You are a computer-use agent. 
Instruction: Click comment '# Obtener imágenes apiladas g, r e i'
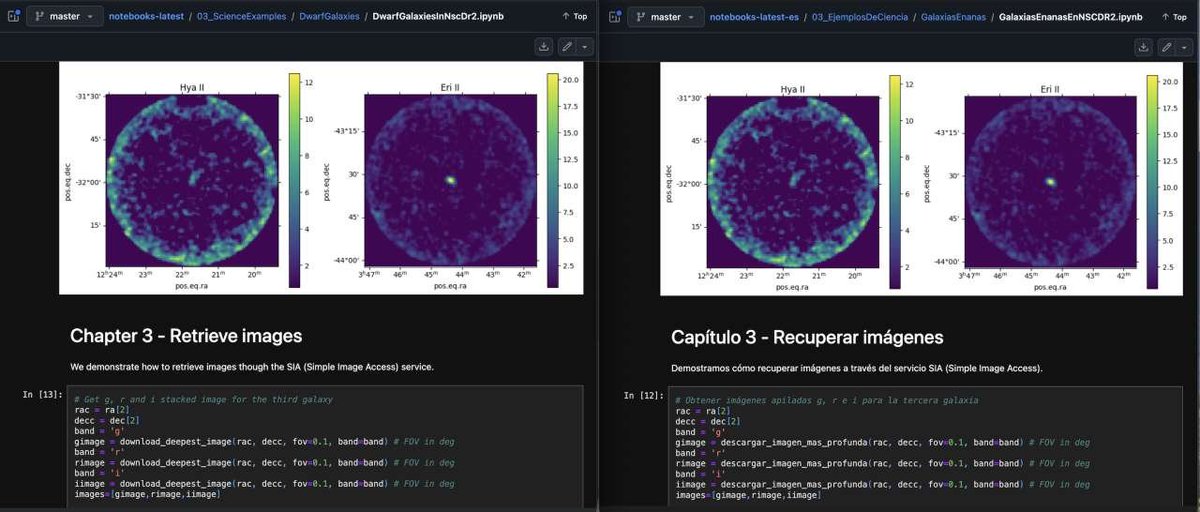click(827, 399)
